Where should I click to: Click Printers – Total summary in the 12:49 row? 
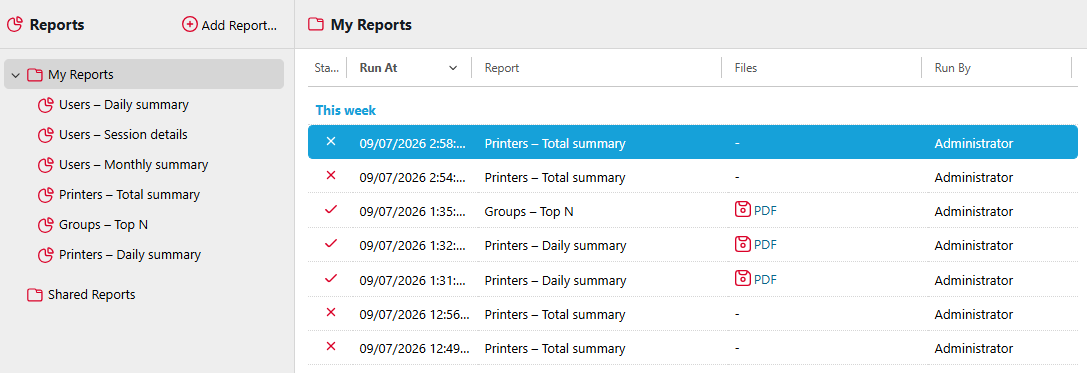[x=555, y=348]
